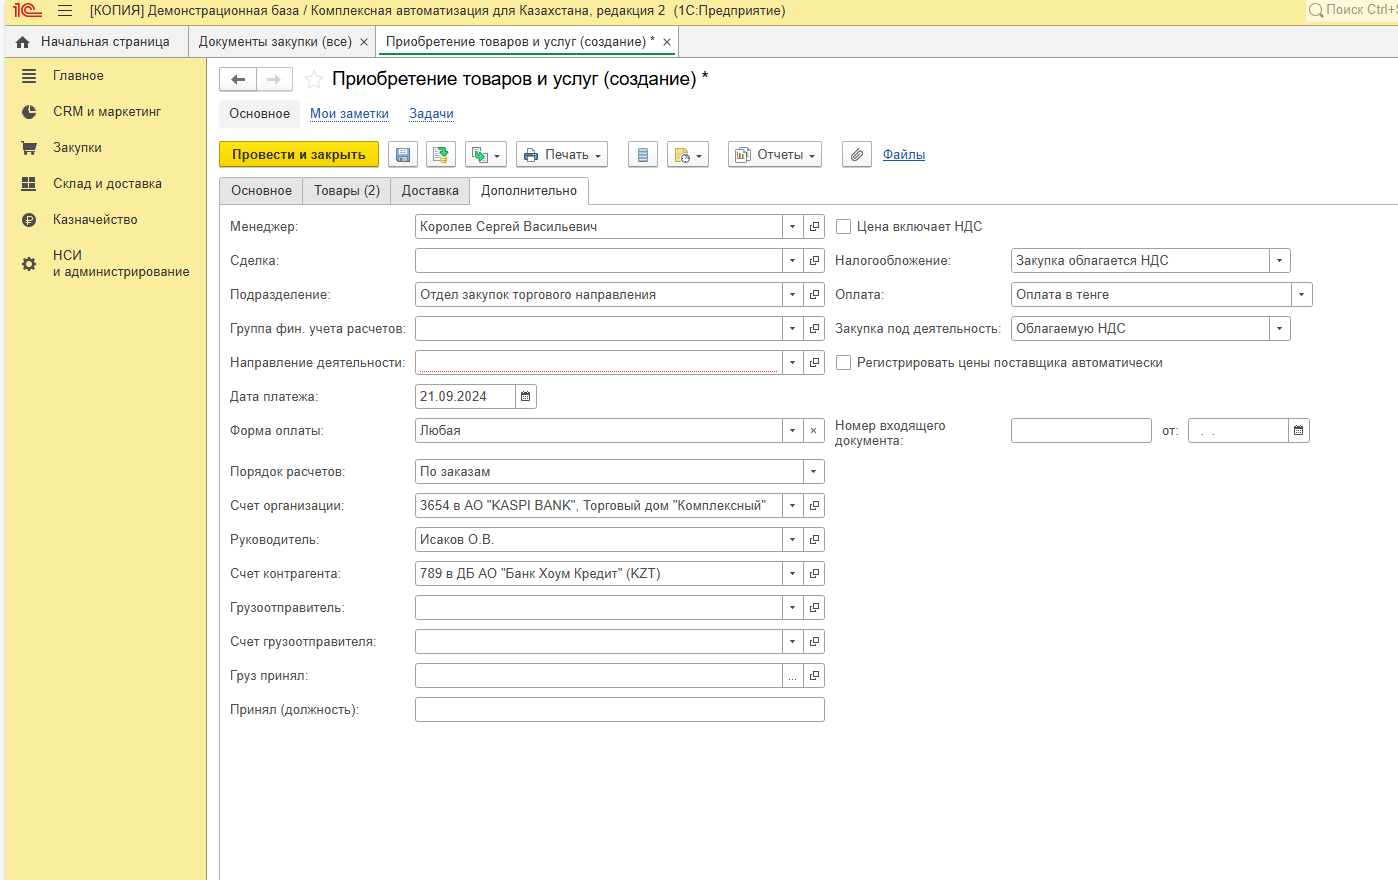The image size is (1398, 880).
Task: Enable the price includes VAT checkbox
Action: (x=844, y=227)
